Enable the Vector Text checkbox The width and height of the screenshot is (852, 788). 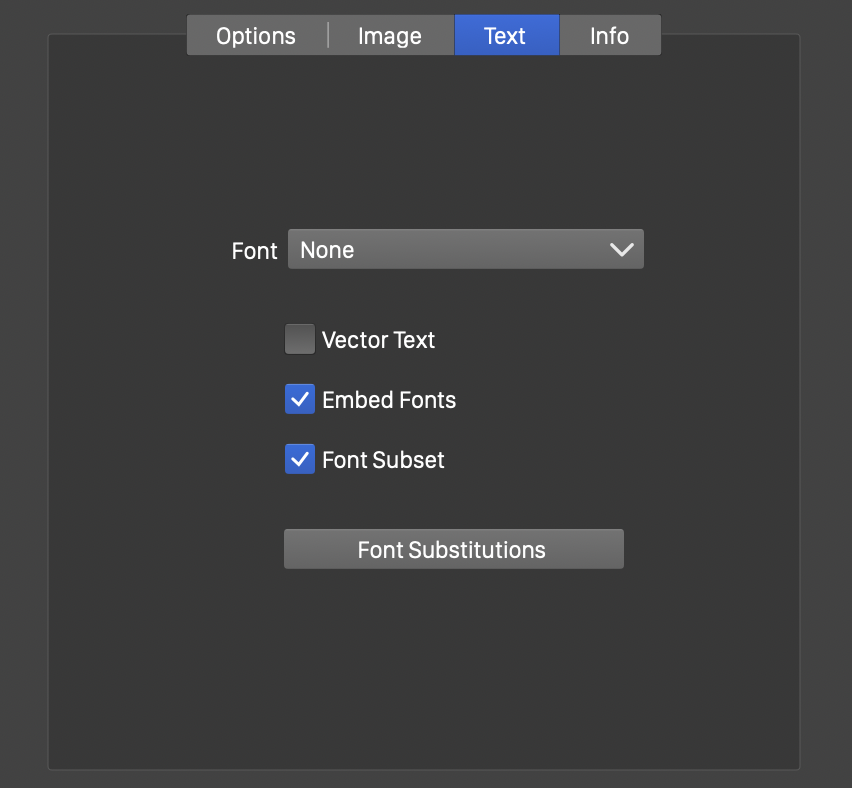point(300,340)
